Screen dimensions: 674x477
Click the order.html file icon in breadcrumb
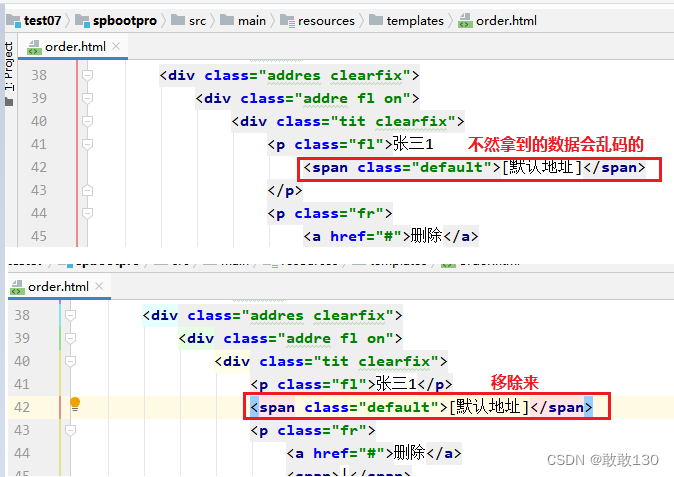465,21
